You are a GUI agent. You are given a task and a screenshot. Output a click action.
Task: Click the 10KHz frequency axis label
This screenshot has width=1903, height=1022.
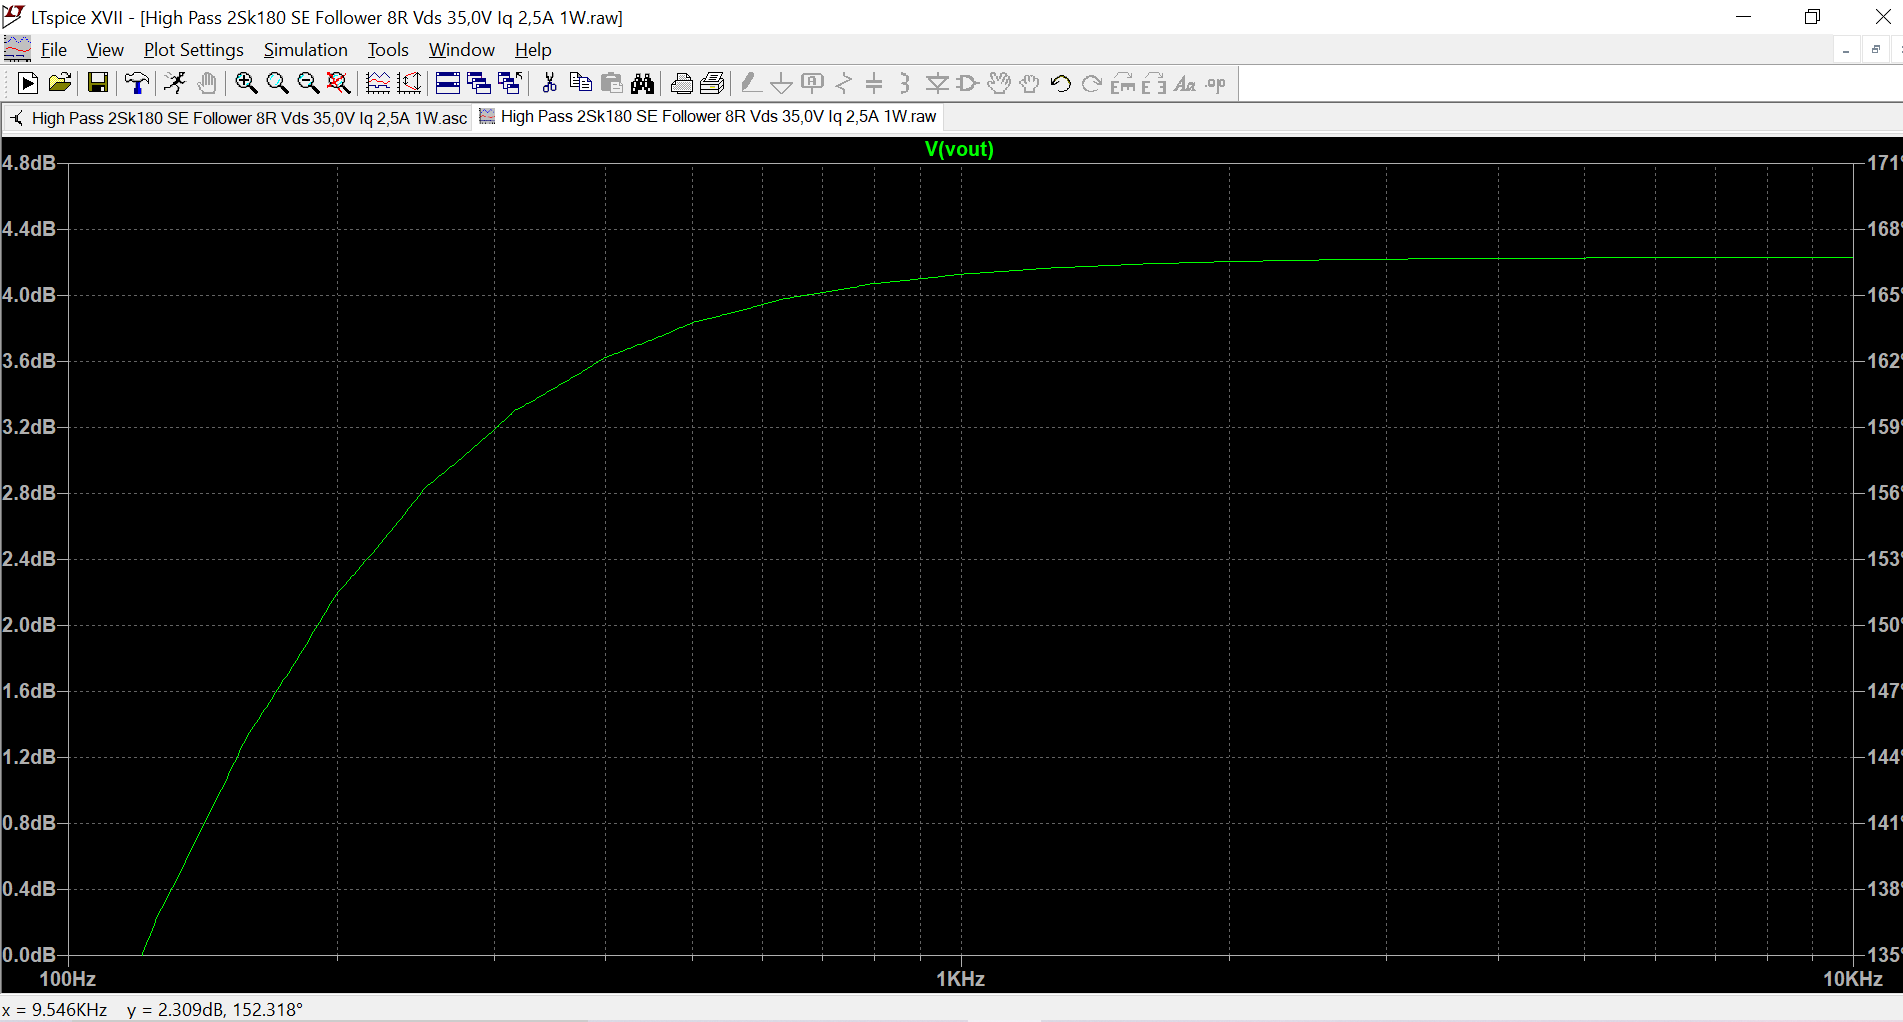[1853, 979]
